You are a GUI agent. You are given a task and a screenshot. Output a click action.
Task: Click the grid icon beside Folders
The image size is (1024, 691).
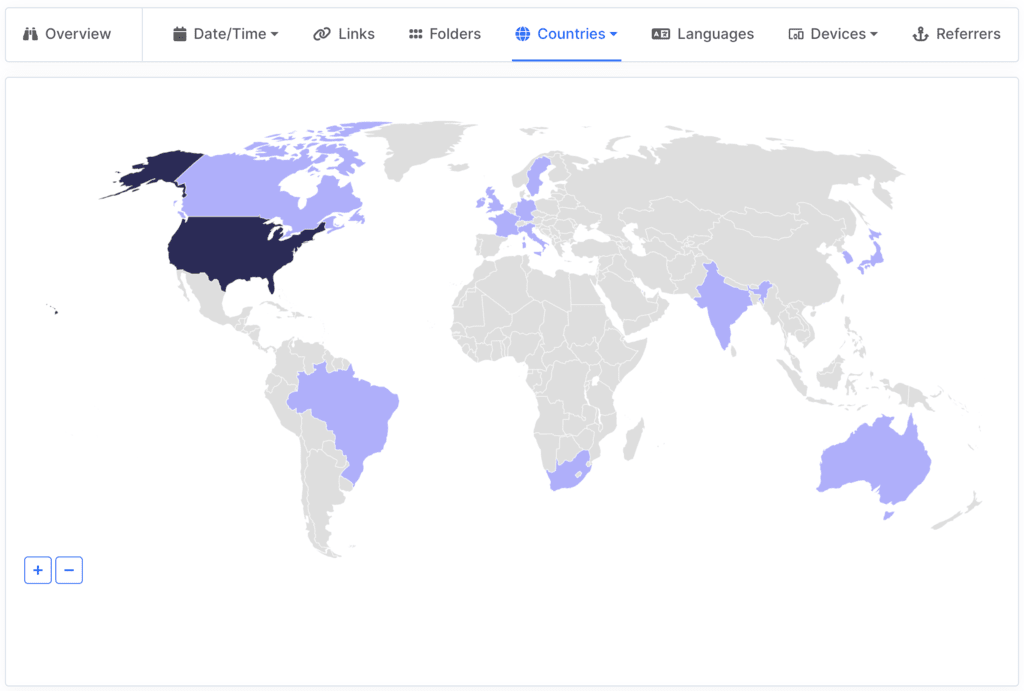click(416, 34)
